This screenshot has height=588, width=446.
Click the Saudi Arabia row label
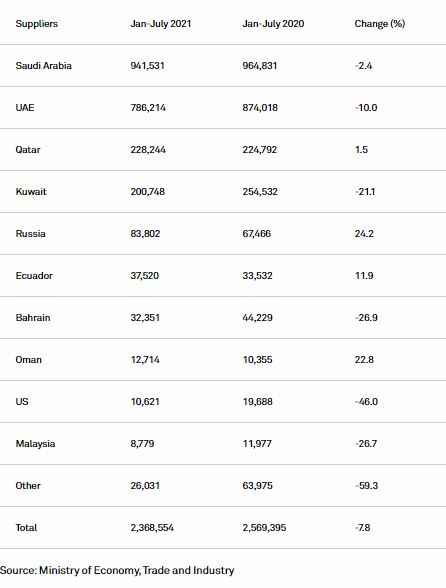(x=44, y=66)
